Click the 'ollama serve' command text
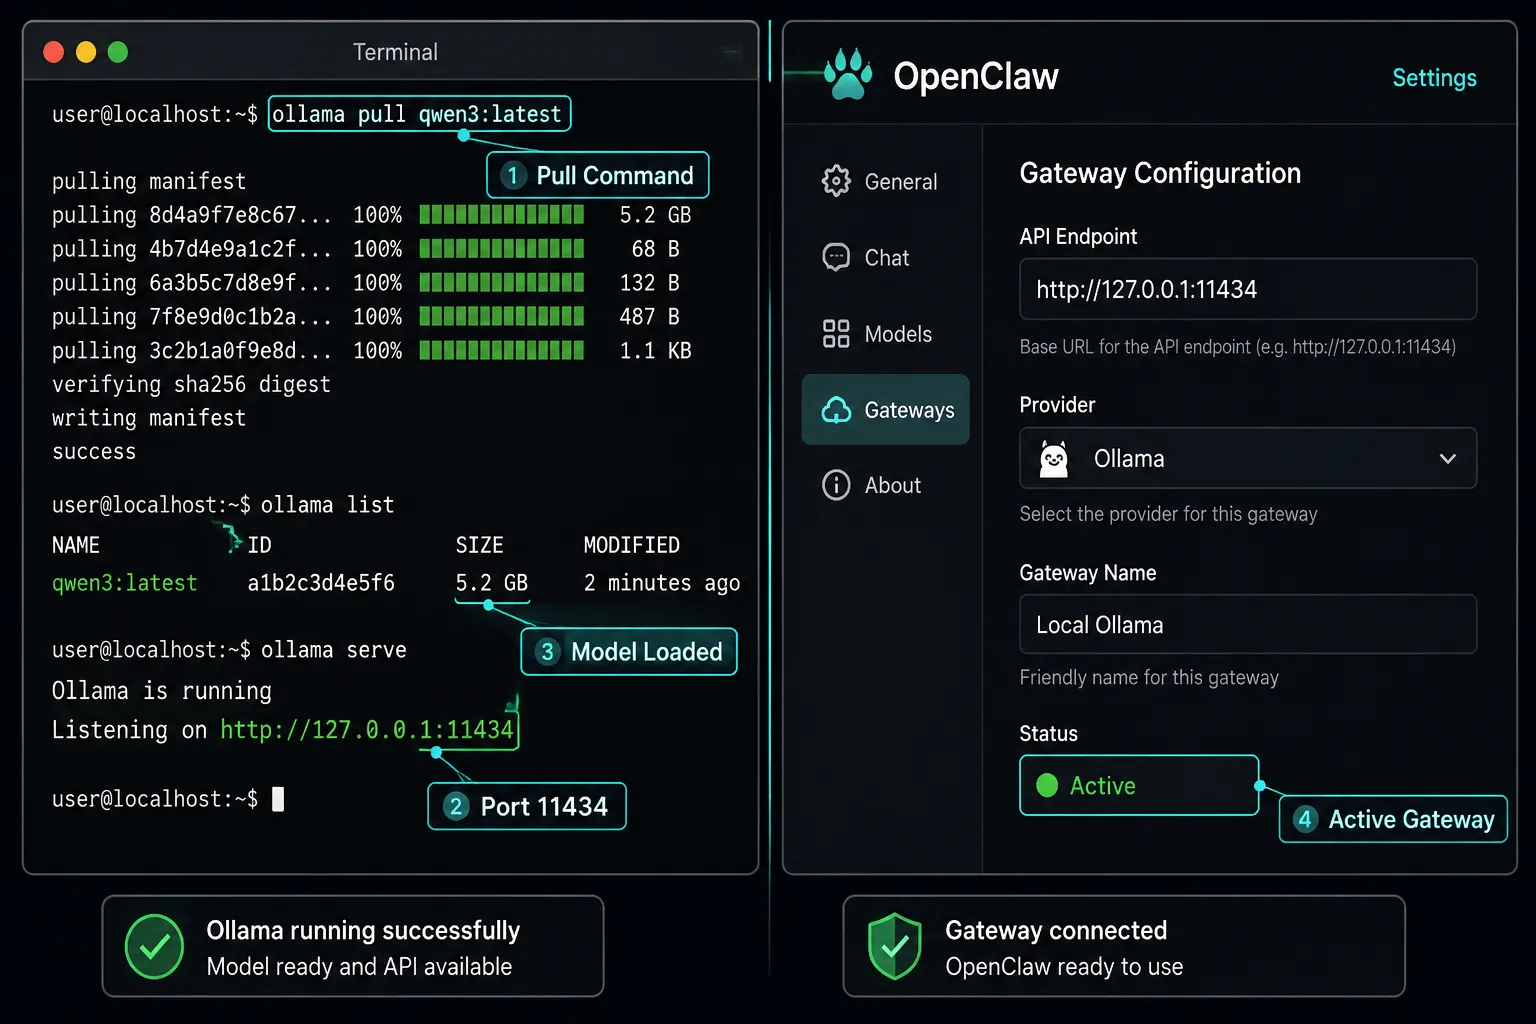The width and height of the screenshot is (1536, 1024). pos(334,650)
